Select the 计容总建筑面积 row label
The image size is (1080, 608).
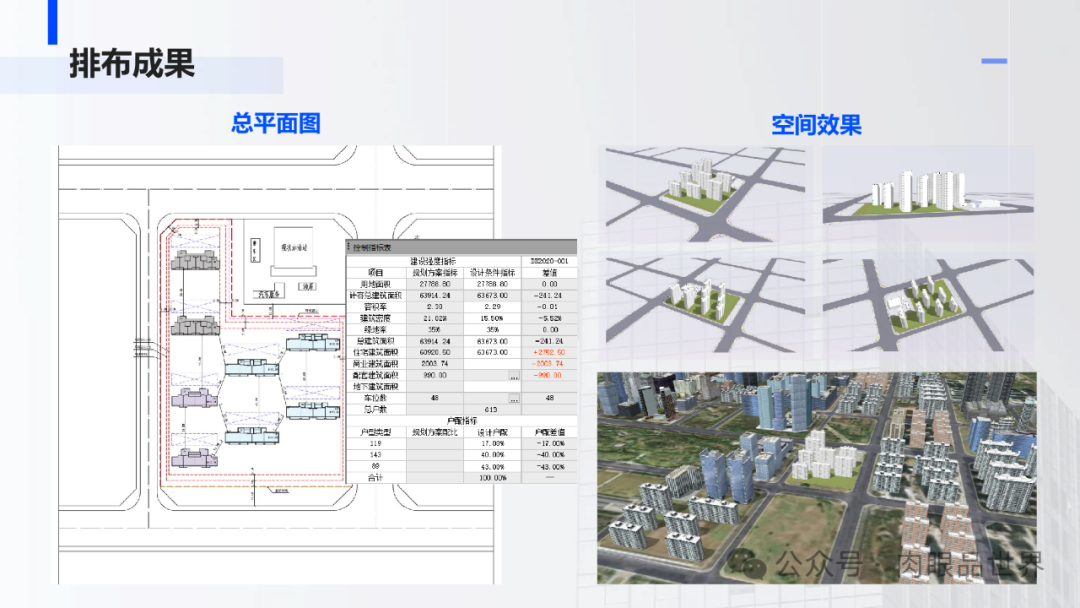coord(375,295)
